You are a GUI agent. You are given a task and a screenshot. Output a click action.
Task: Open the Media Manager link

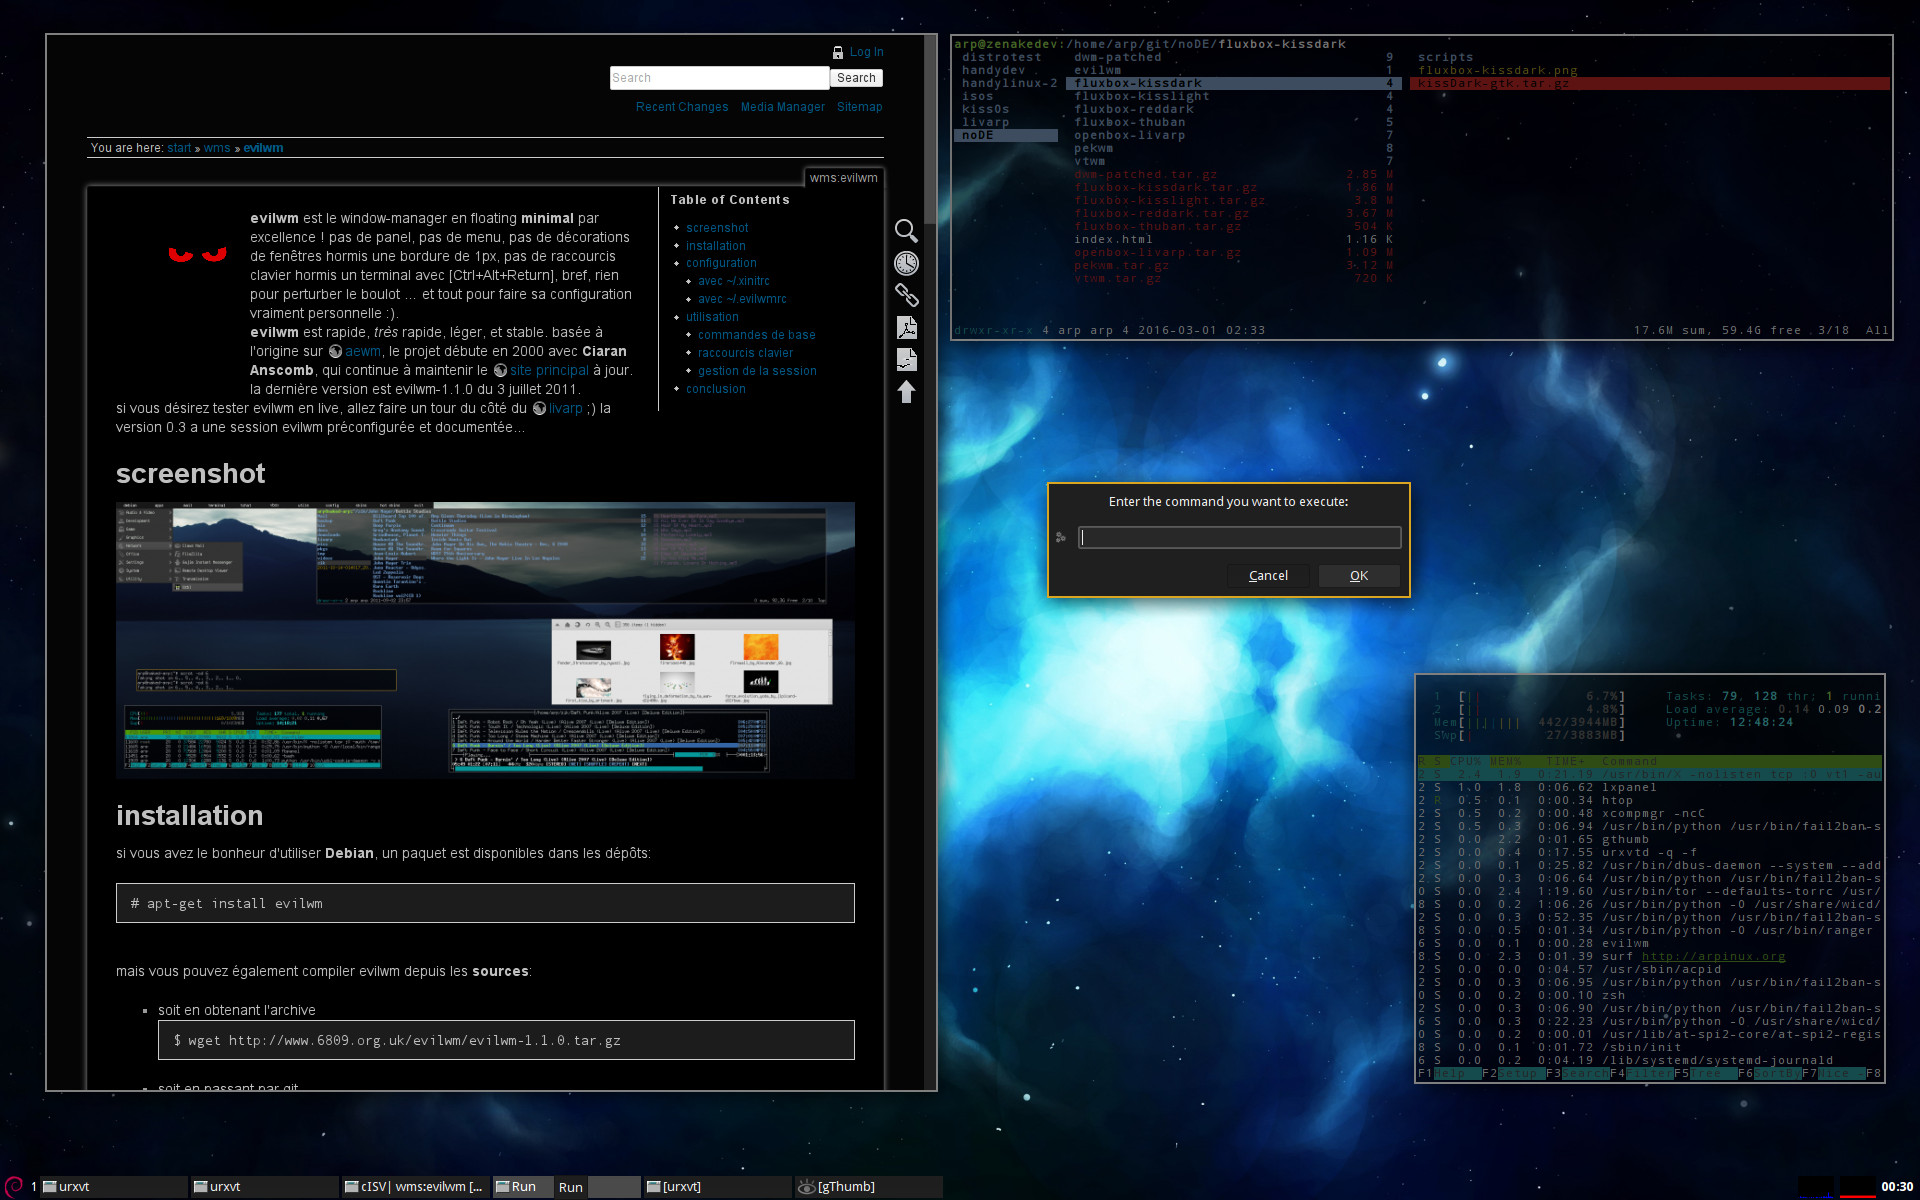[x=782, y=107]
